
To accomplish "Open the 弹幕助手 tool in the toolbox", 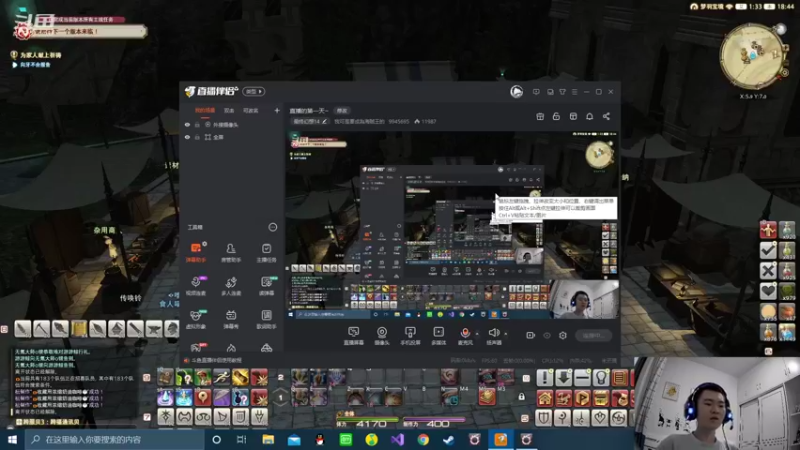I will [x=196, y=252].
